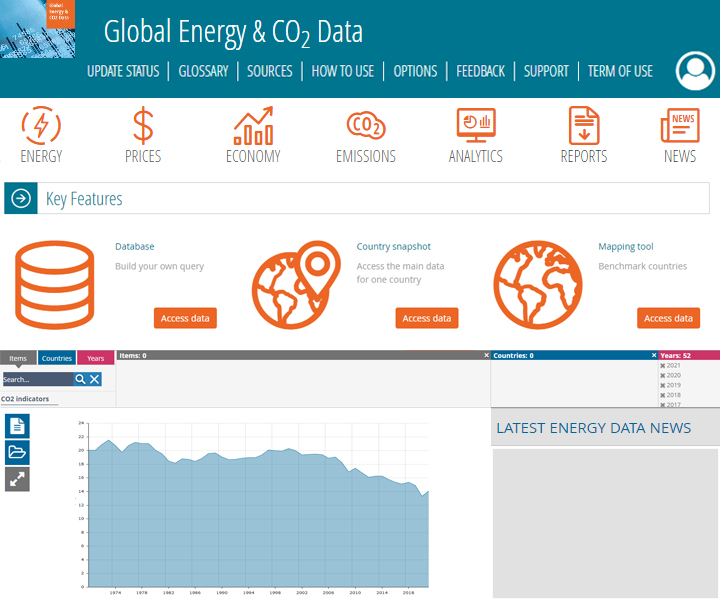This screenshot has height=600, width=720.
Task: Click the open folder icon beside chart
Action: pos(17,452)
